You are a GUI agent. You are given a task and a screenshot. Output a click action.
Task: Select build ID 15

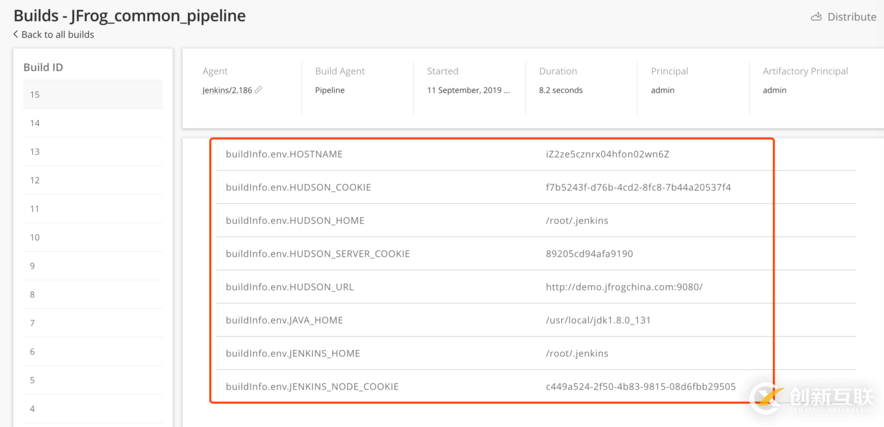coord(93,94)
